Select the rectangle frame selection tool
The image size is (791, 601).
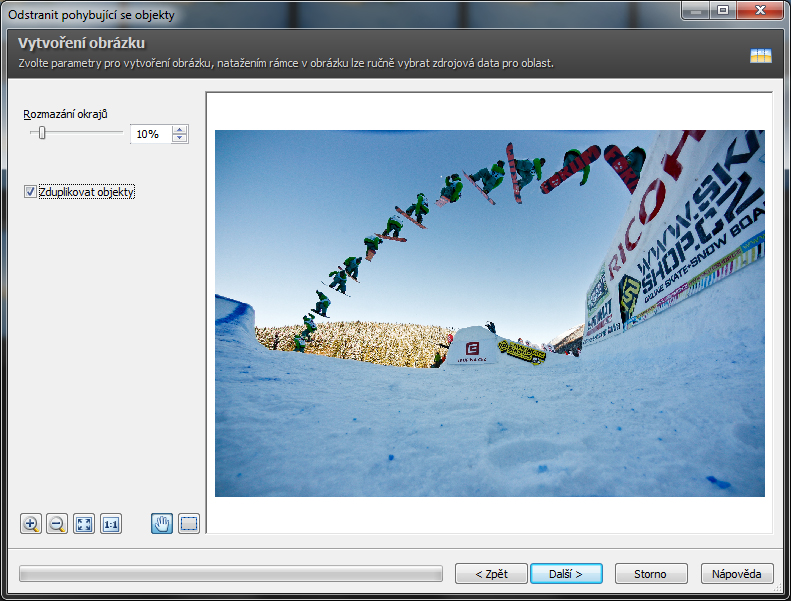pyautogui.click(x=189, y=524)
